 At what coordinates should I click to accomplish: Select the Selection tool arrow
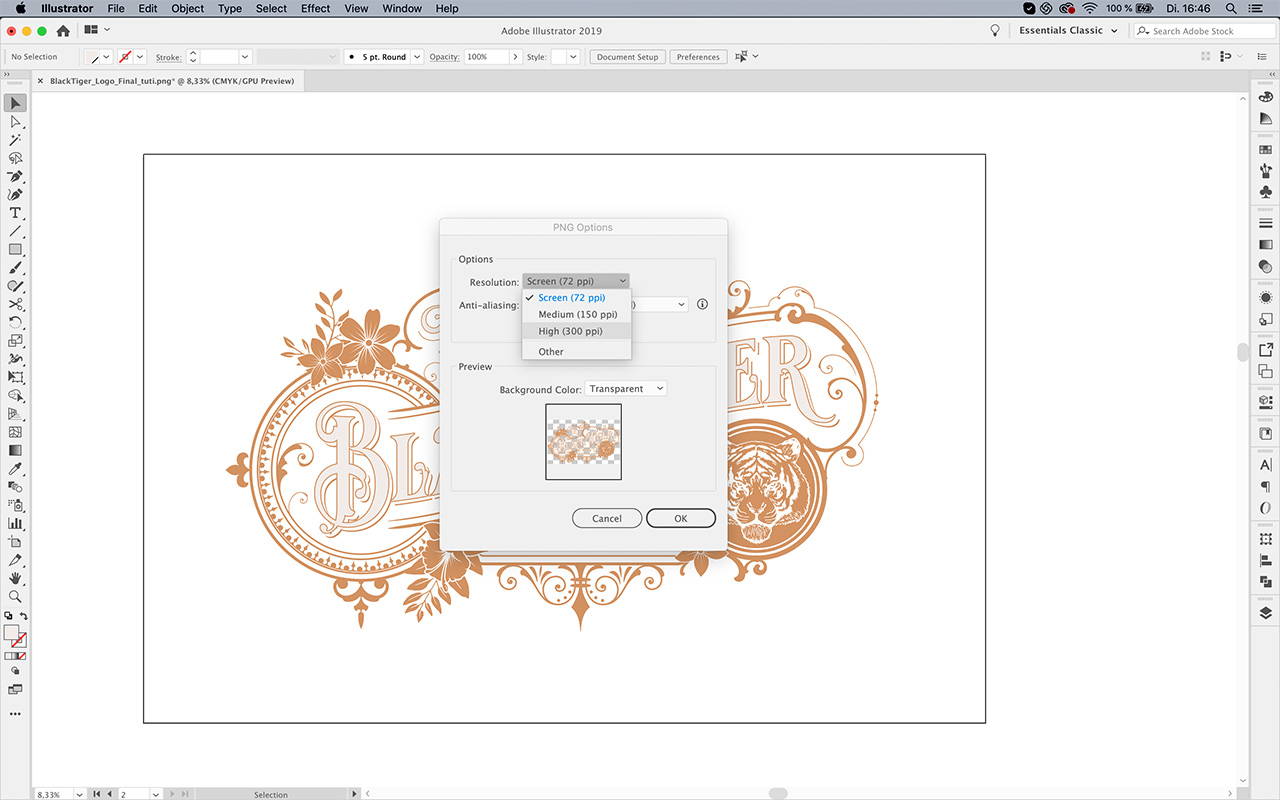[15, 103]
